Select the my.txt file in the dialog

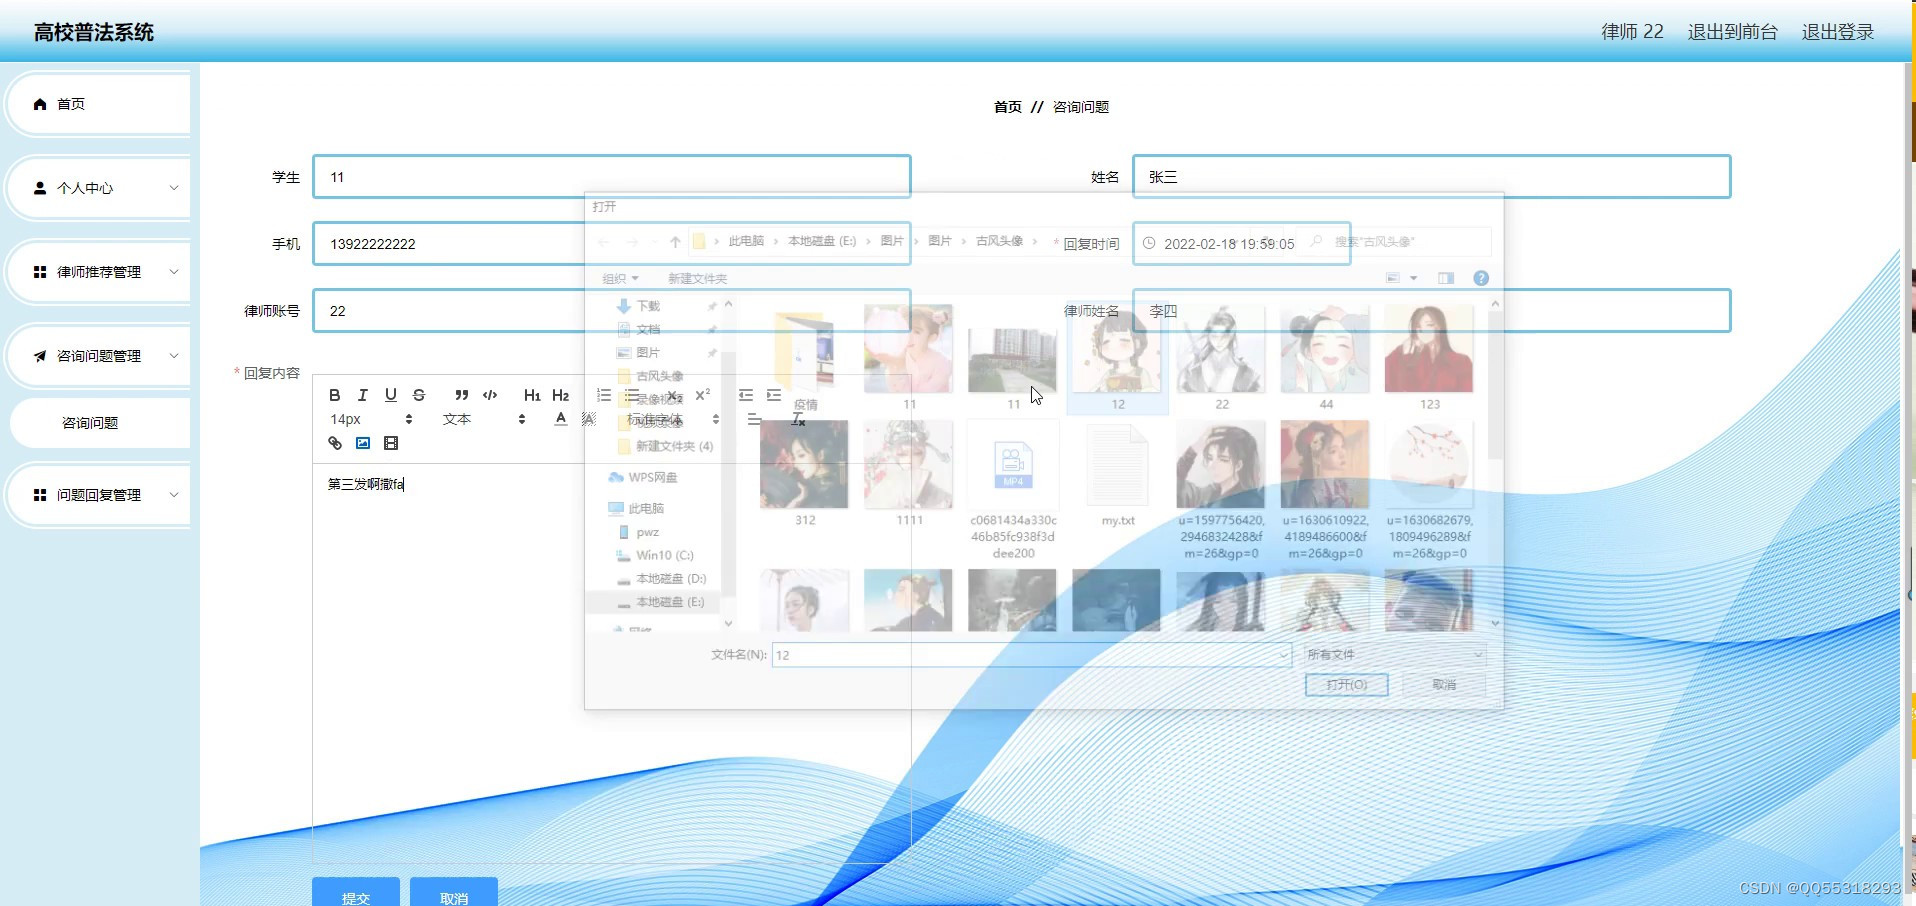(1117, 475)
